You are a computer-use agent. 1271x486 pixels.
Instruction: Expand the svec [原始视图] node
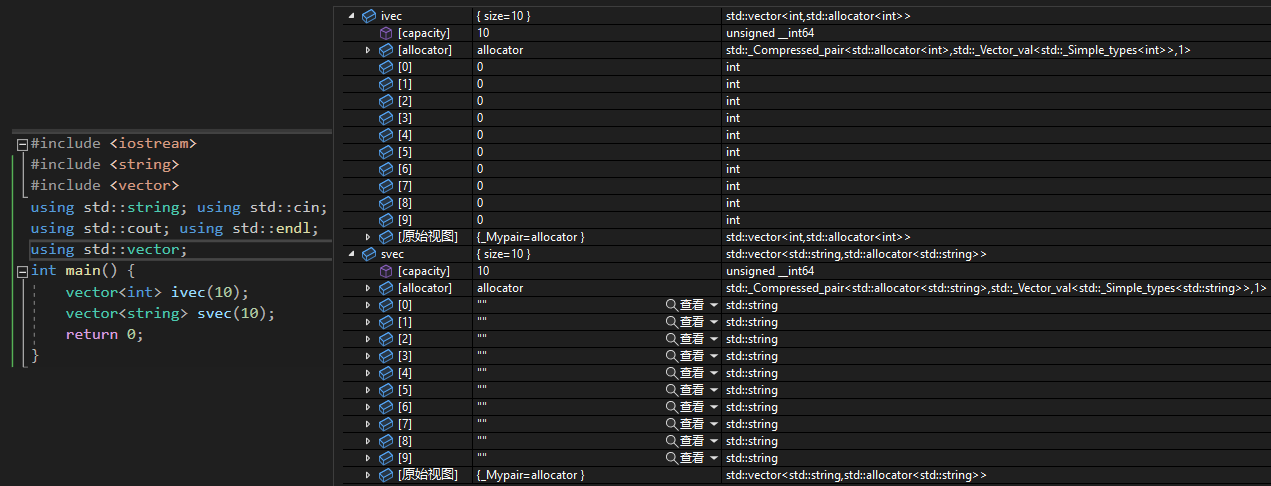pos(368,475)
